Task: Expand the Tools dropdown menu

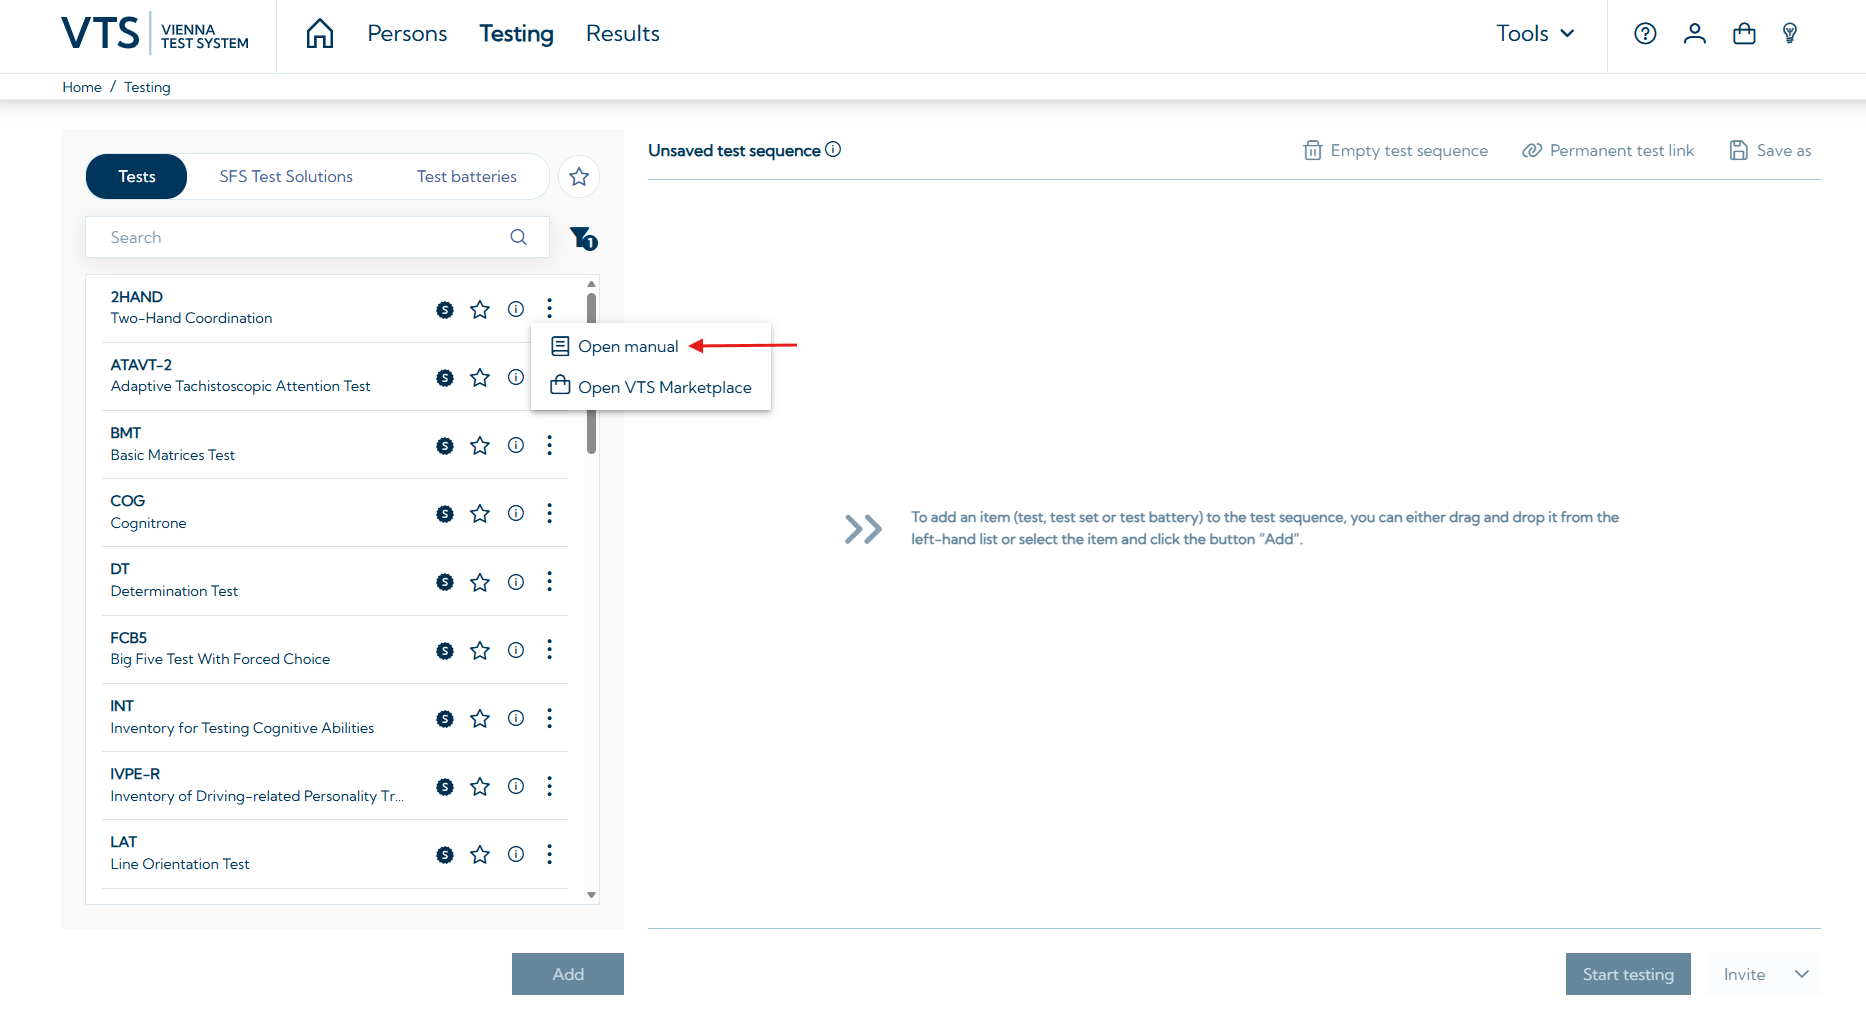Action: click(1535, 34)
